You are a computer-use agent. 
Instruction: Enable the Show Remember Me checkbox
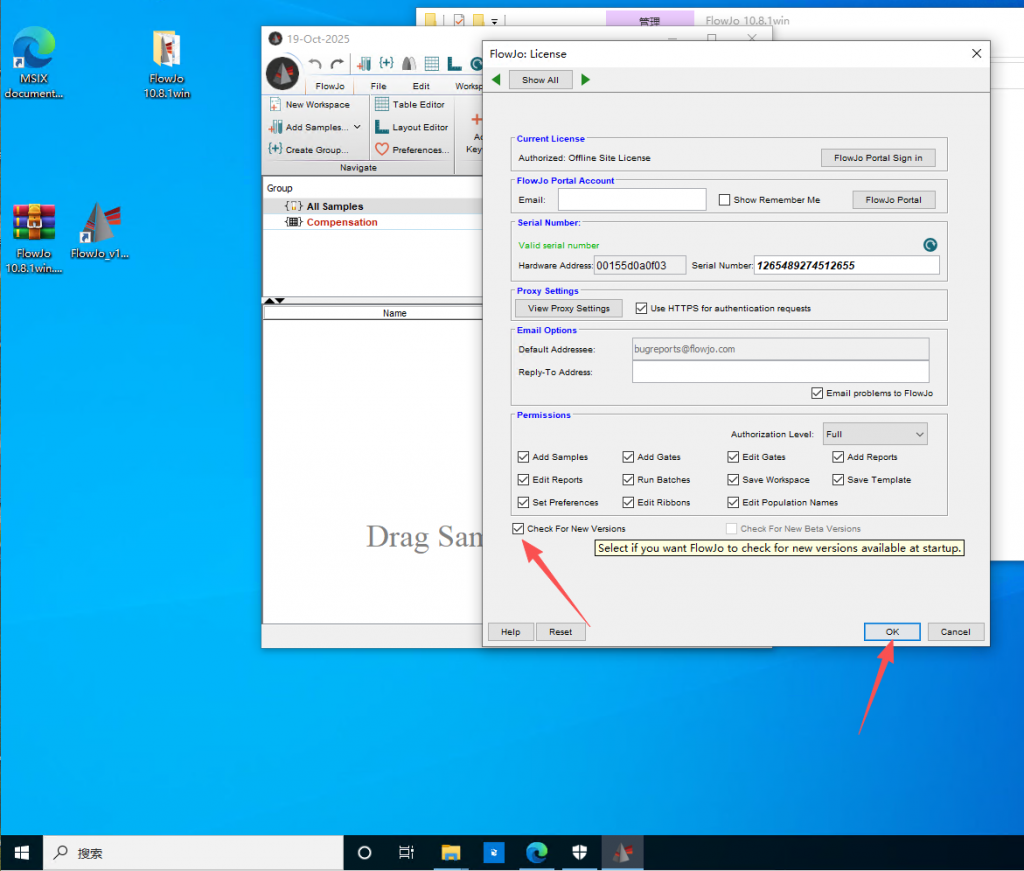point(725,200)
